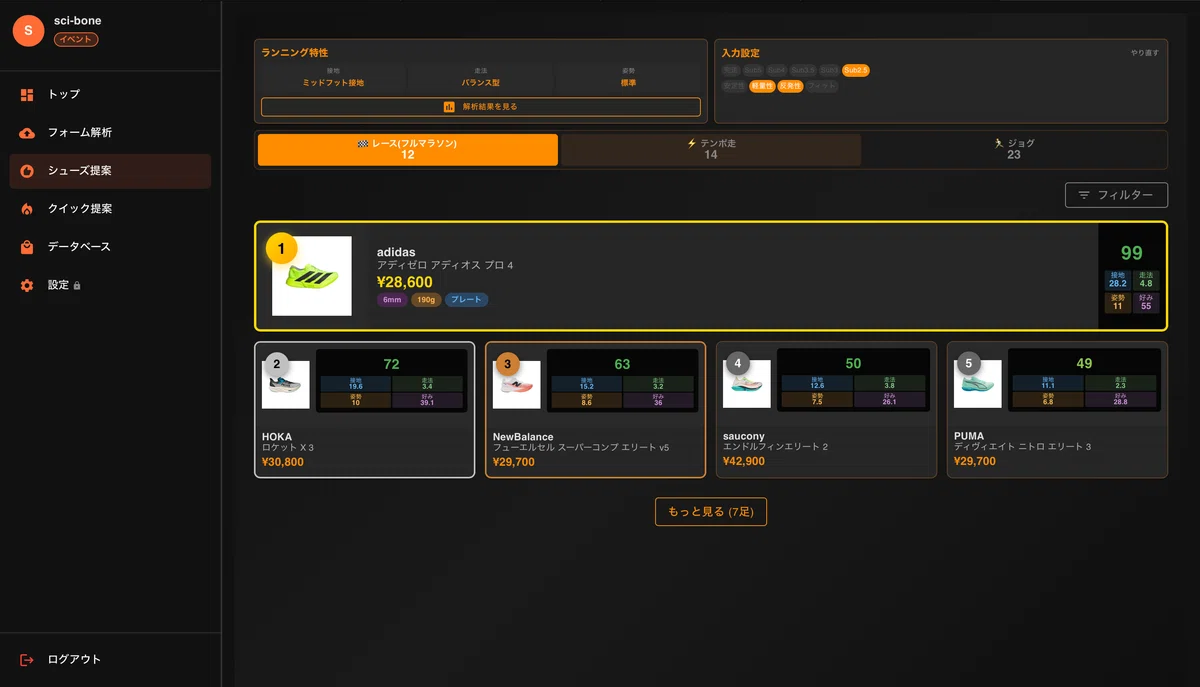The image size is (1200, 687).
Task: Enable the 安定性 preference chip
Action: (734, 86)
